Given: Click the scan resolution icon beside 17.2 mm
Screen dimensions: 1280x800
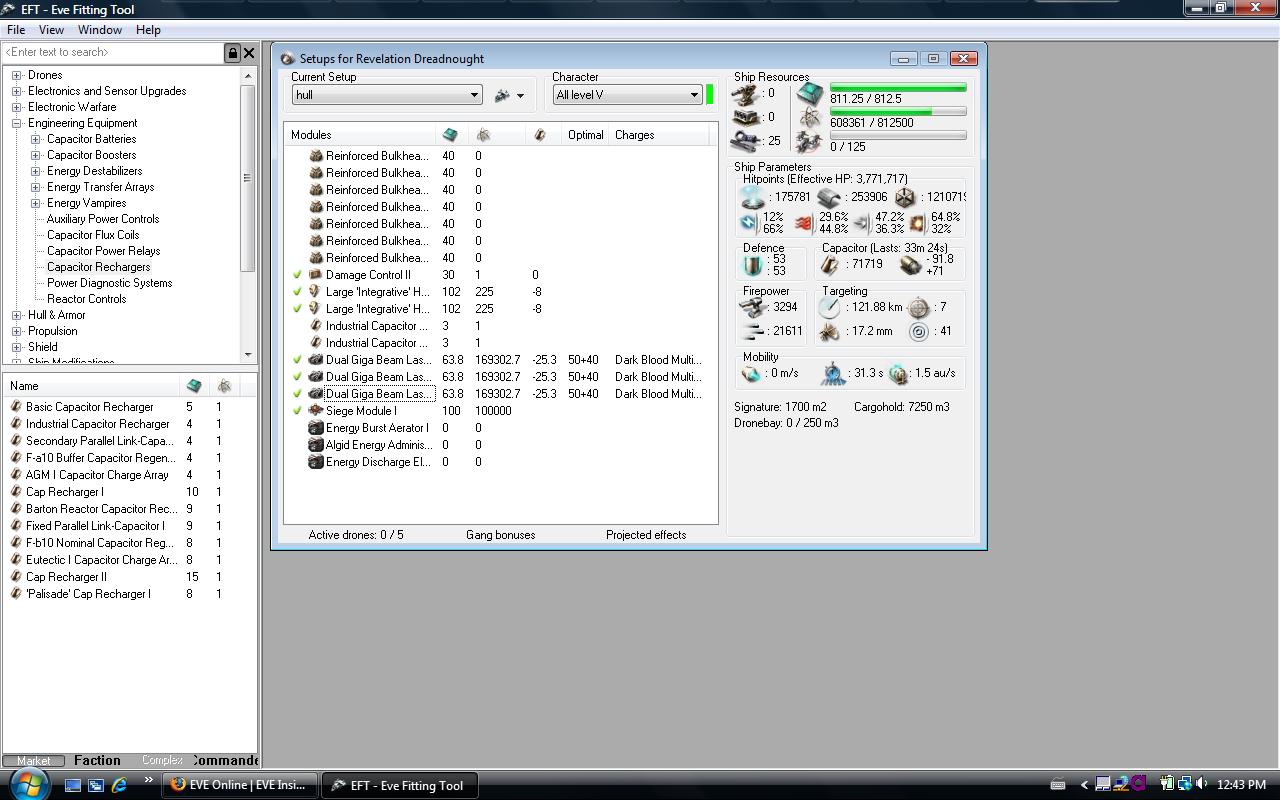Looking at the screenshot, I should pos(829,331).
